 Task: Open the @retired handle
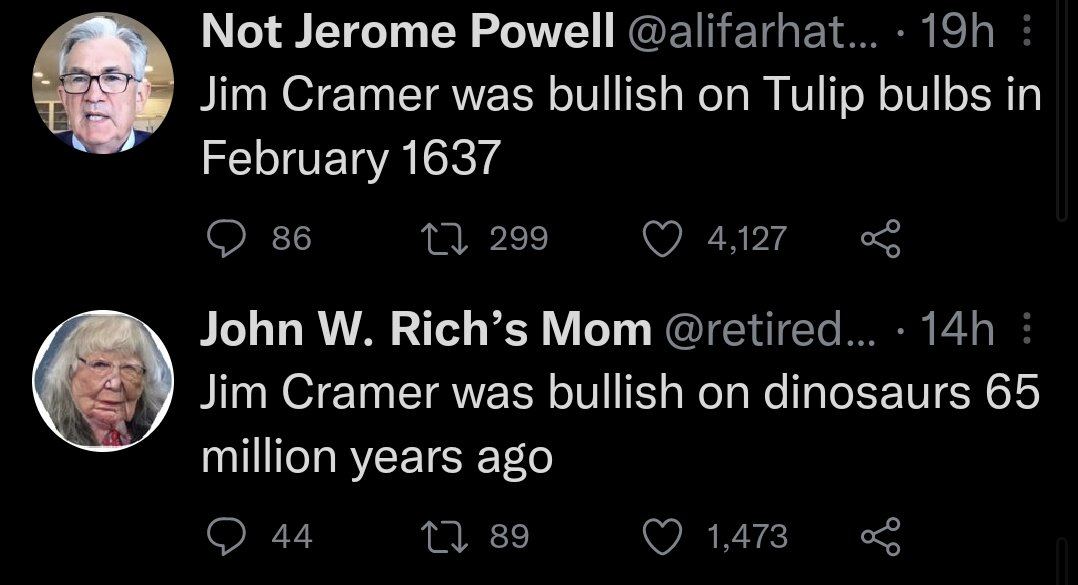click(x=771, y=329)
